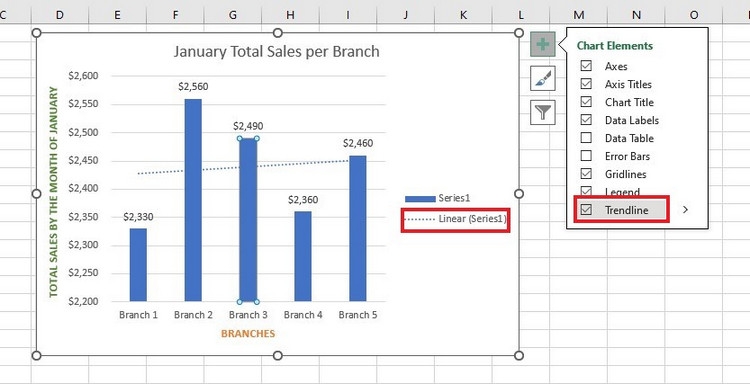Select the BRANCHES horizontal axis title
The width and height of the screenshot is (750, 384).
point(248,334)
